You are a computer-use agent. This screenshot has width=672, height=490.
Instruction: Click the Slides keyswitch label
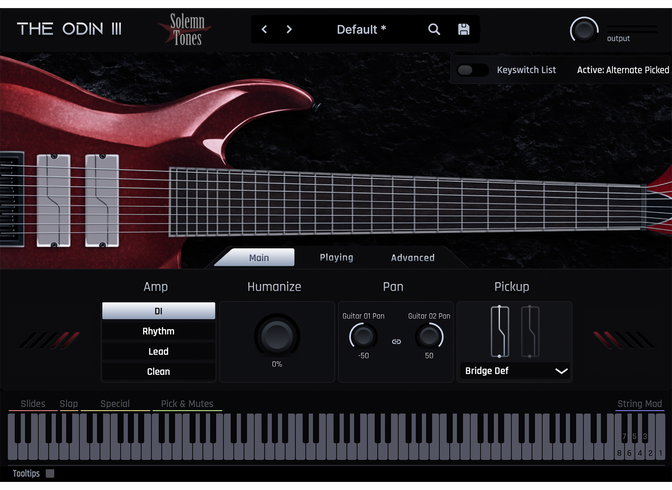click(33, 403)
